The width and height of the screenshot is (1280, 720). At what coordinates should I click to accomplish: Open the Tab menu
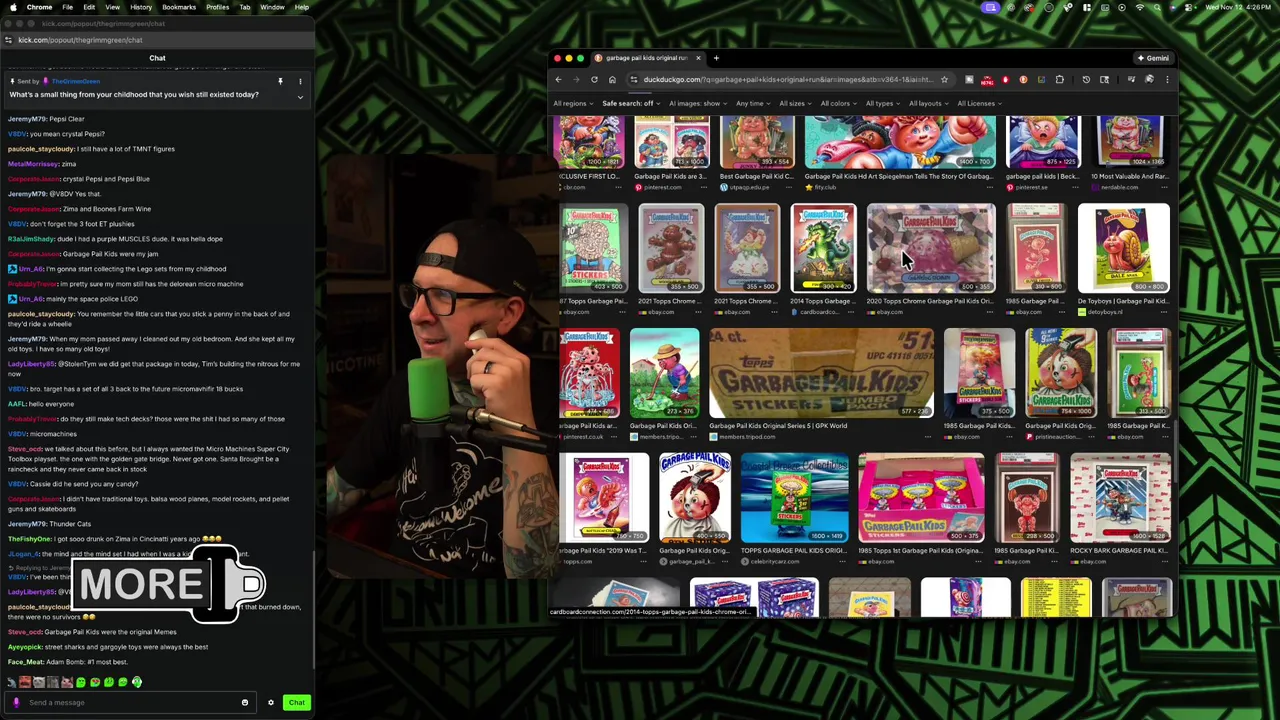click(244, 7)
